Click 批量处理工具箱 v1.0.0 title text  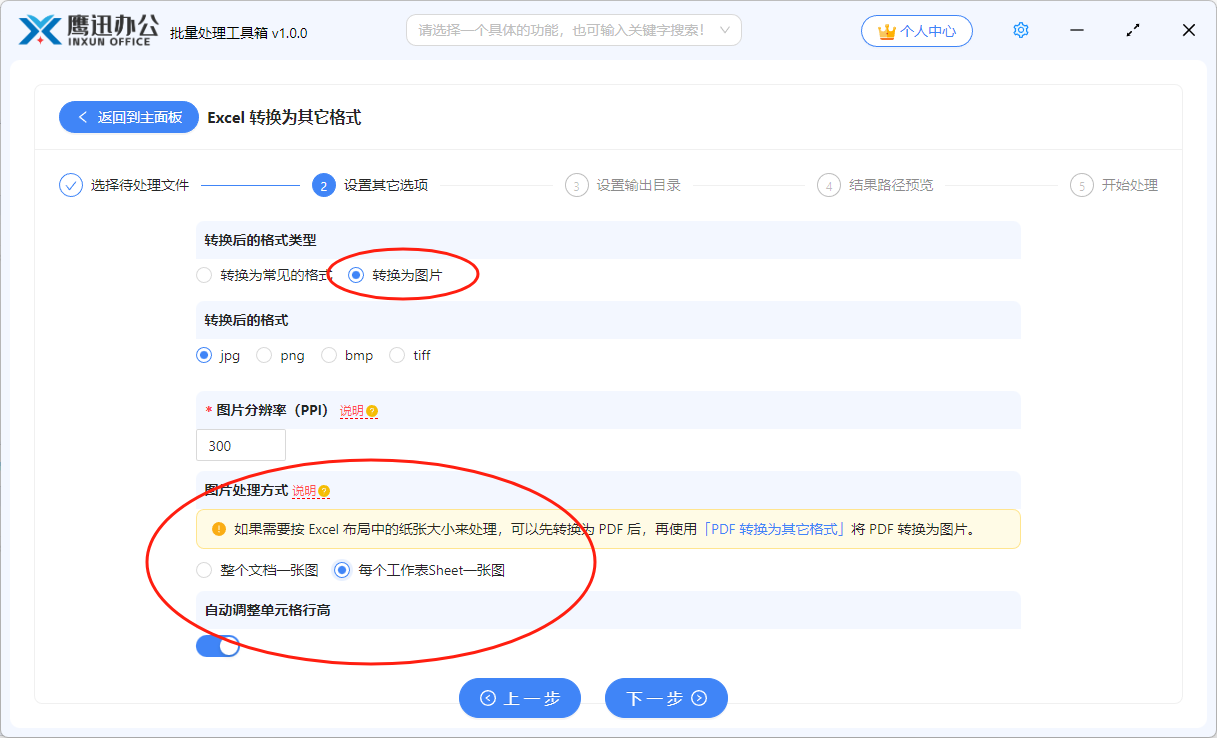(239, 33)
